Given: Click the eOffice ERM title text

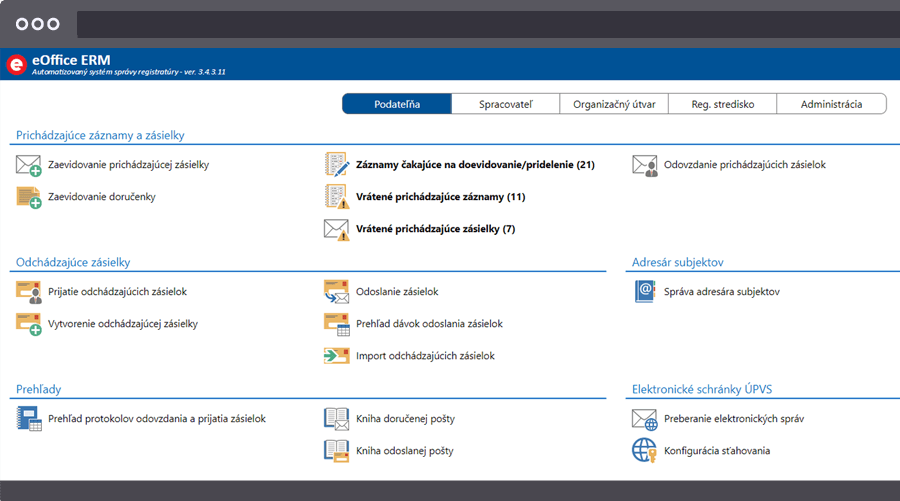Looking at the screenshot, I should coord(71,60).
